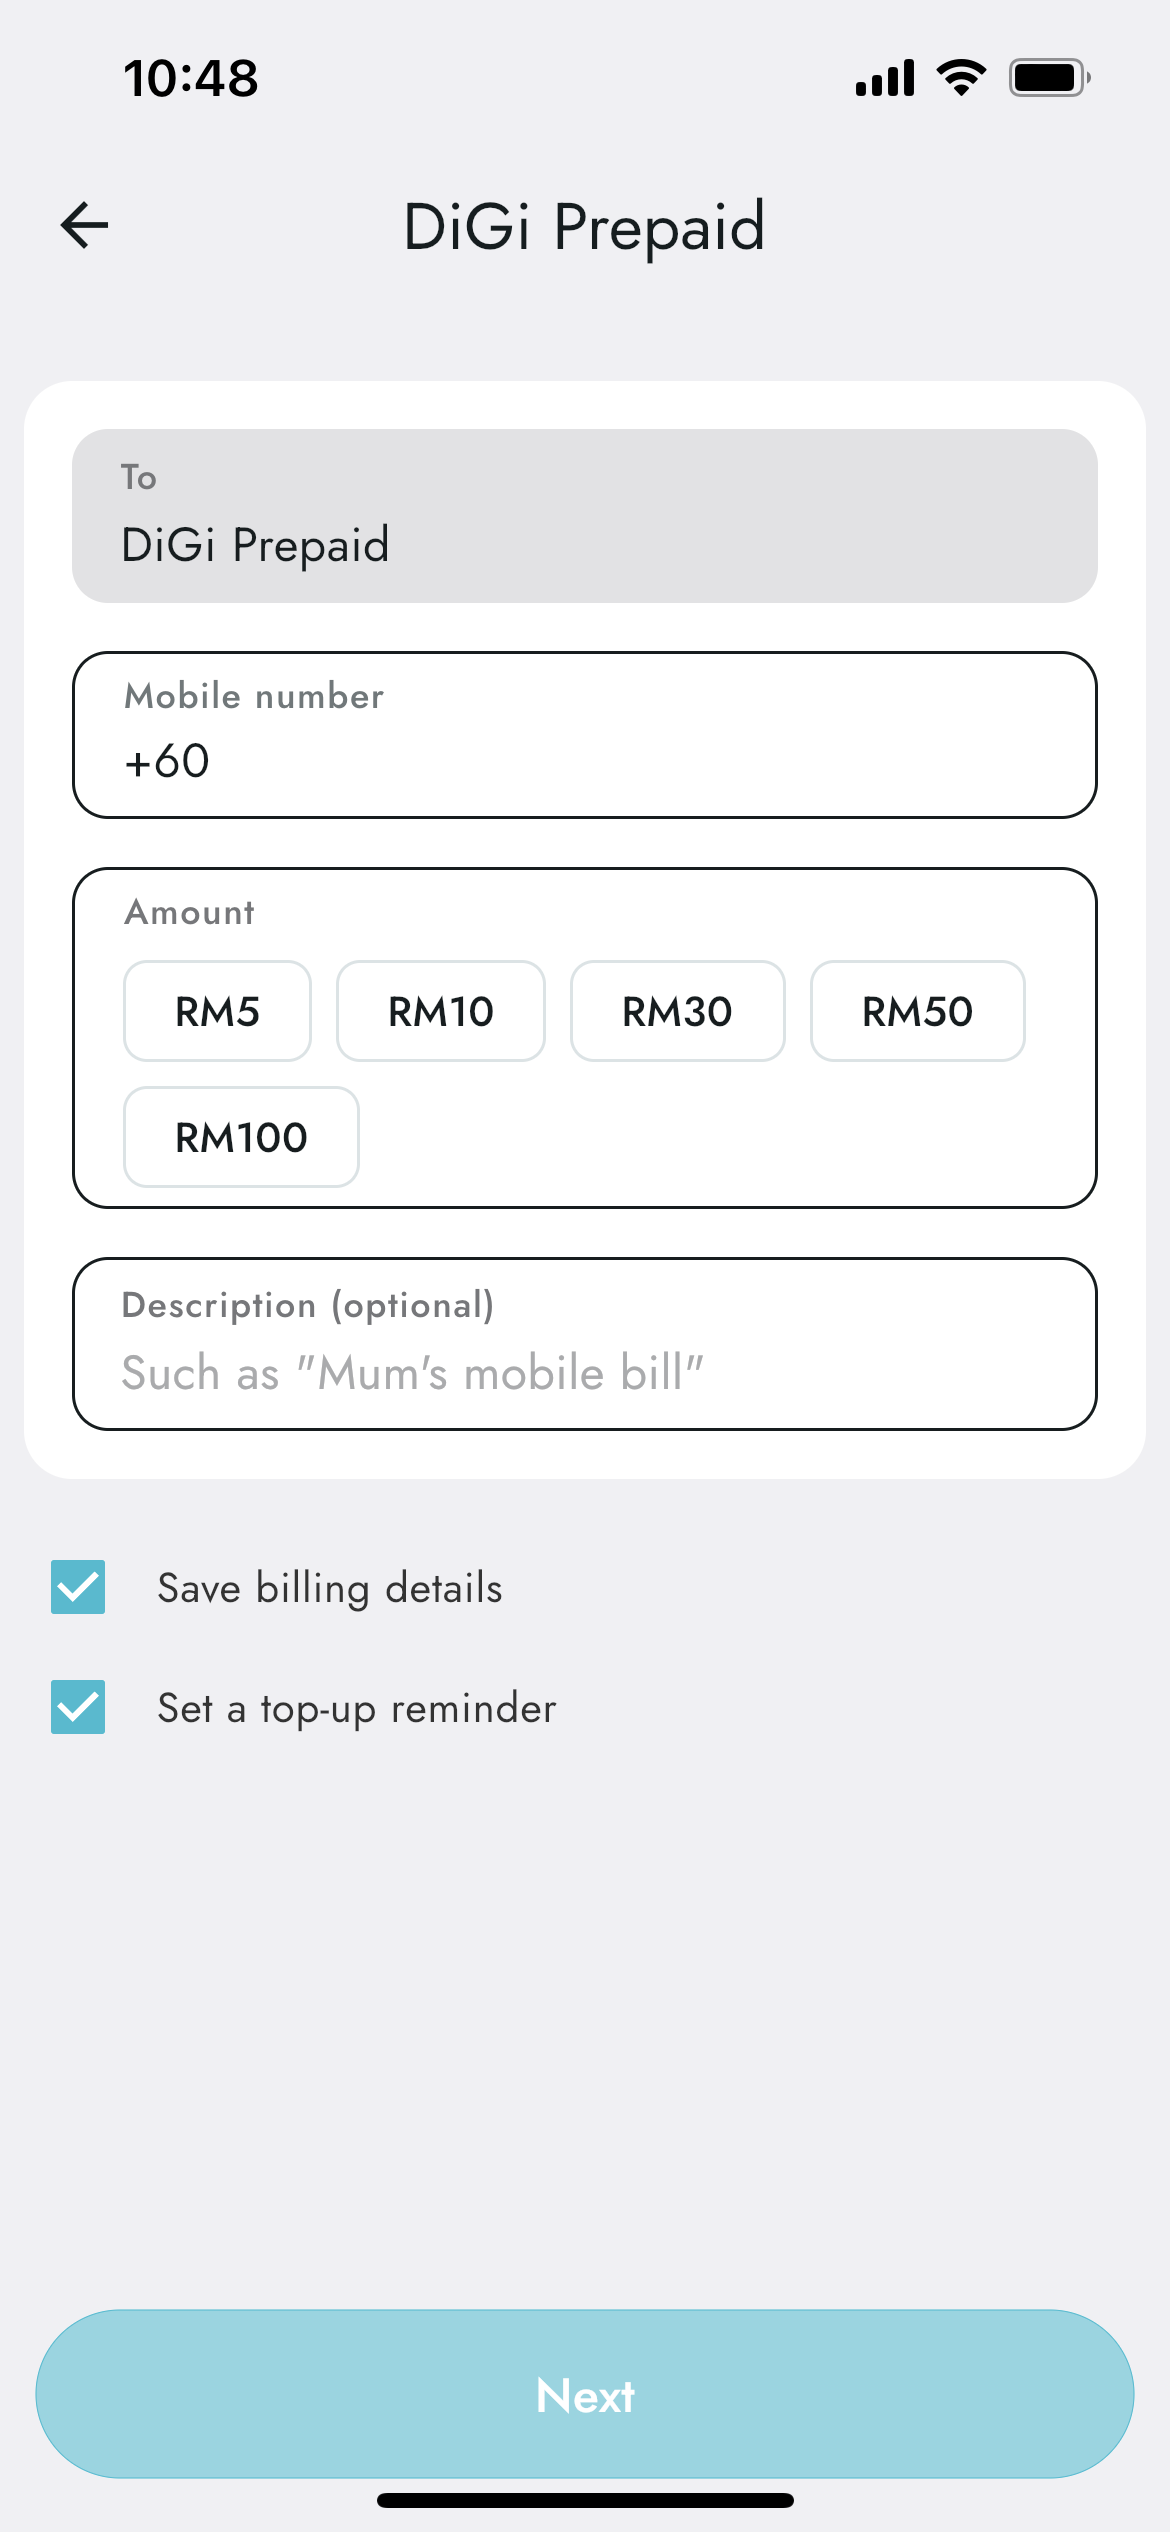Pick the RM100 top-up amount
Screen dimensions: 1170x2532
pos(241,1137)
